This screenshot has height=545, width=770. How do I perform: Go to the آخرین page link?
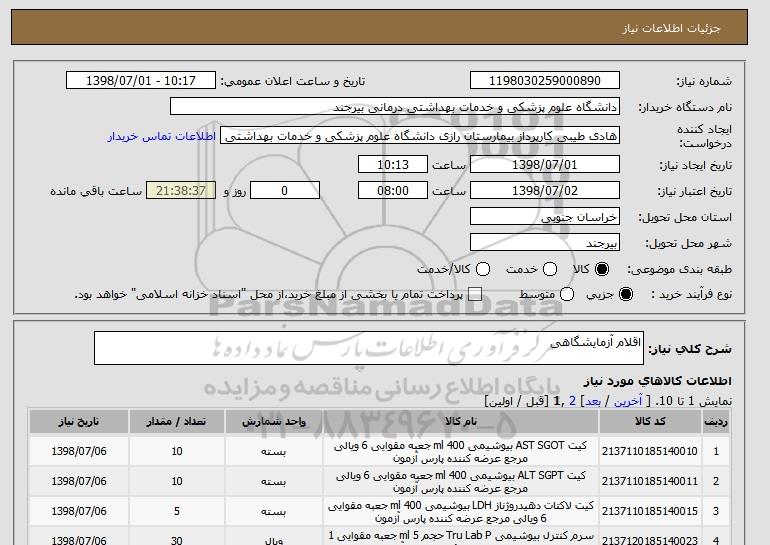click(x=628, y=401)
